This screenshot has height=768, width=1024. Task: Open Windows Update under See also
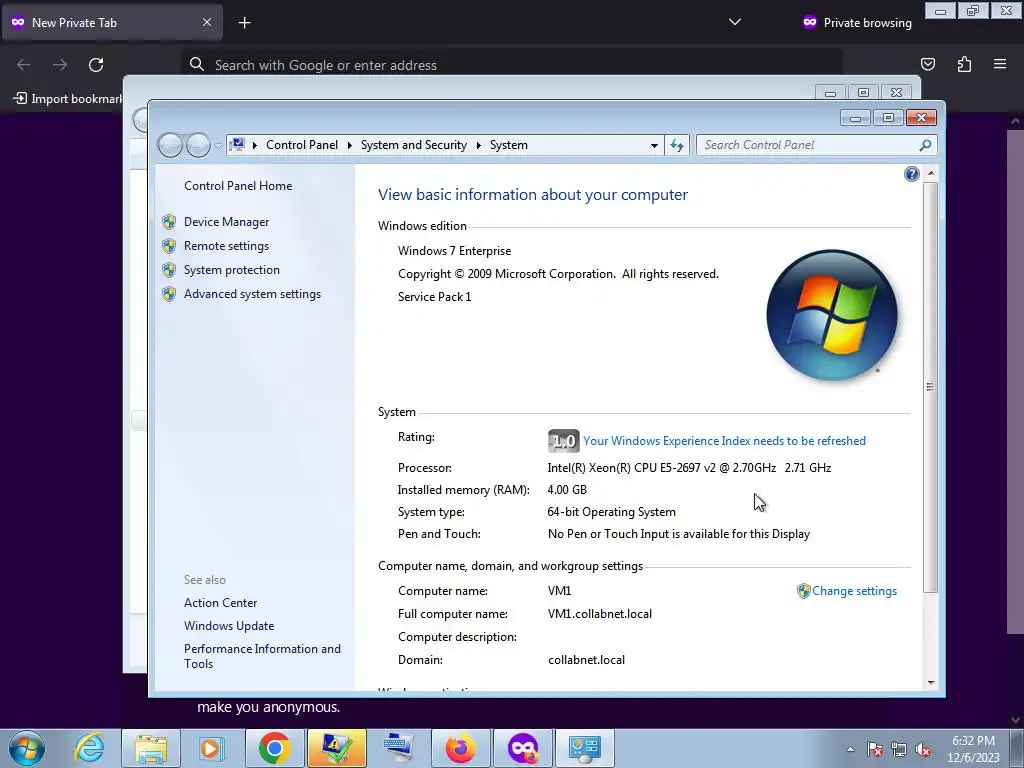229,626
